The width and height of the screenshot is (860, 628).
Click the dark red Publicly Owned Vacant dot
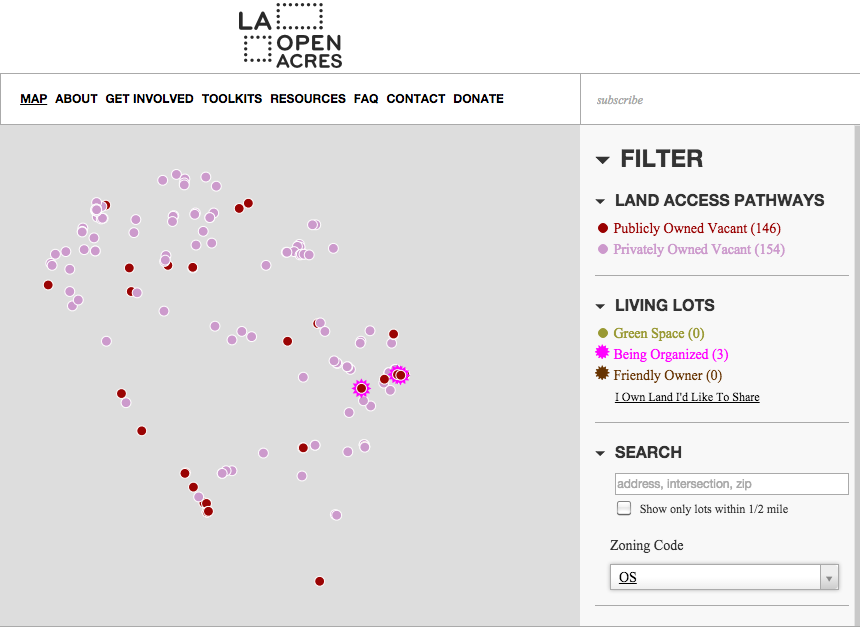602,229
